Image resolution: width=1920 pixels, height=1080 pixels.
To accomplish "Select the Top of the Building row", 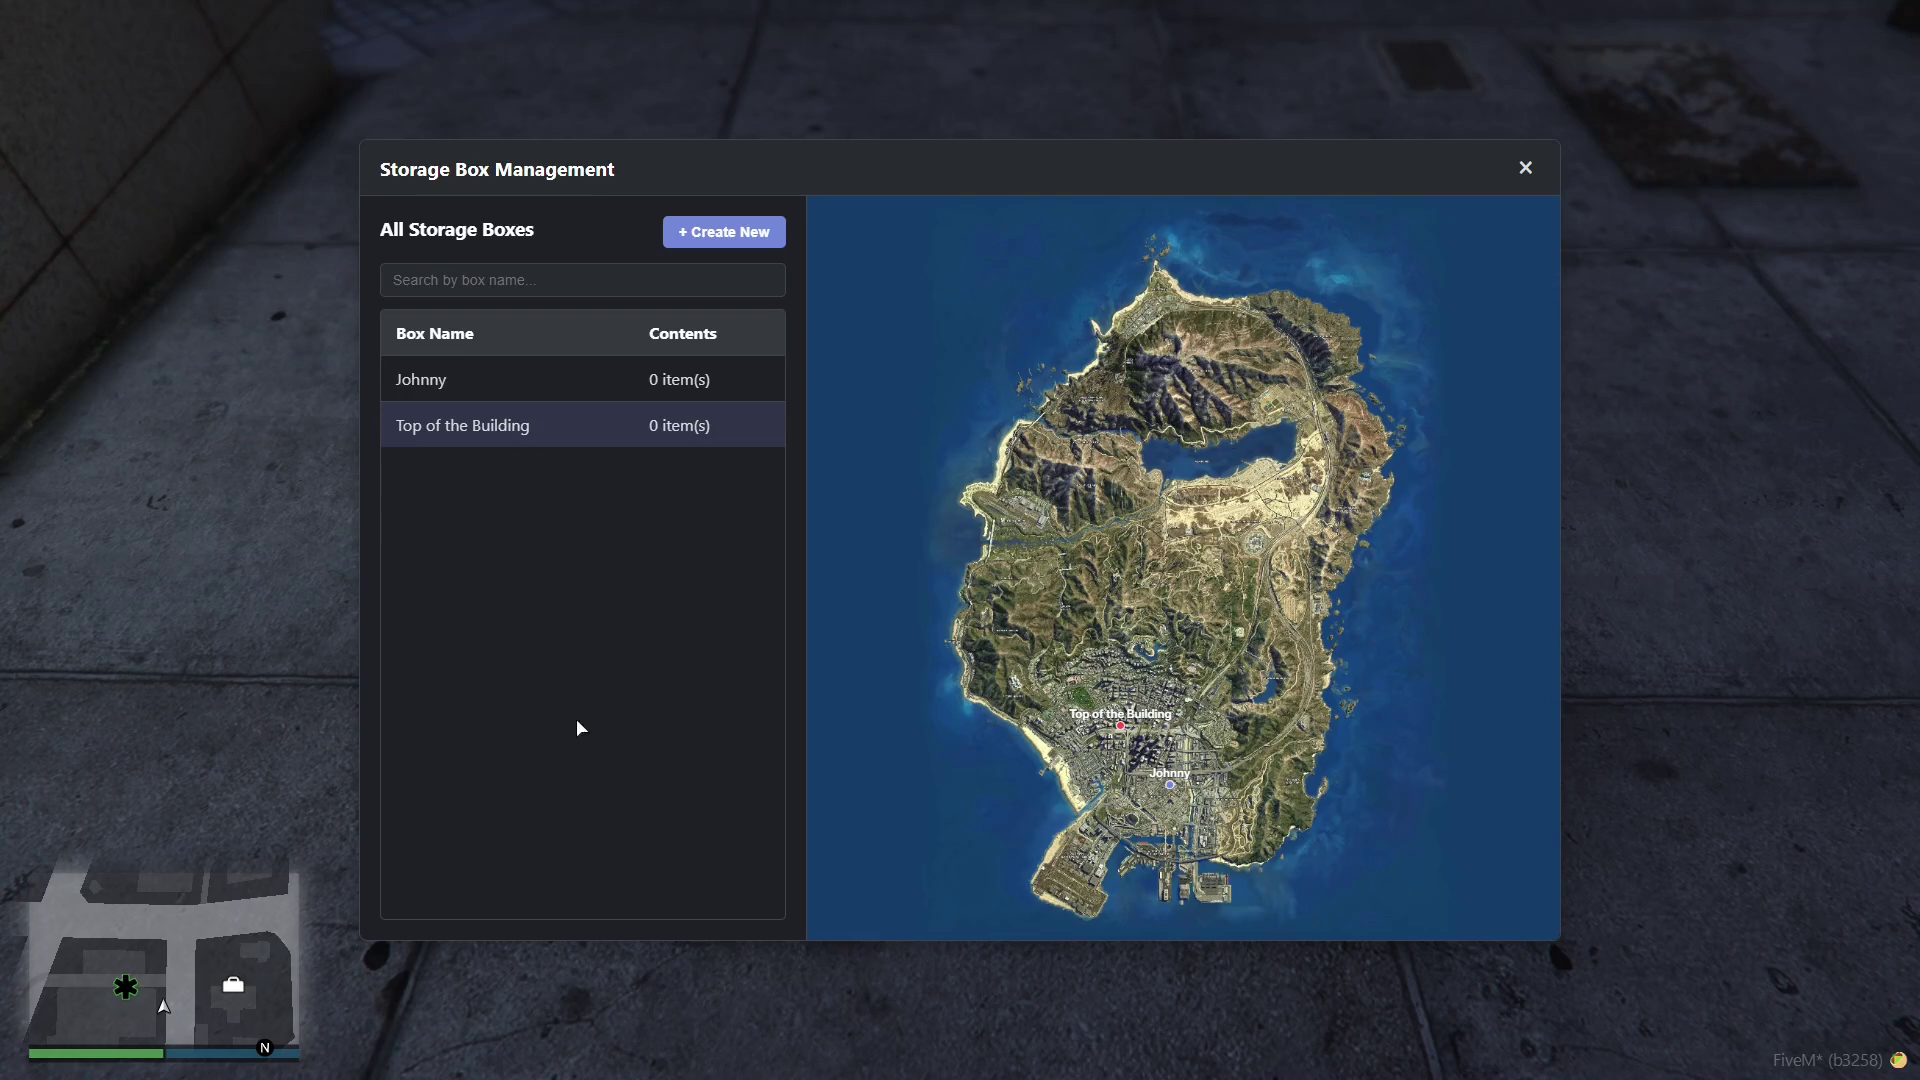I will coord(583,425).
